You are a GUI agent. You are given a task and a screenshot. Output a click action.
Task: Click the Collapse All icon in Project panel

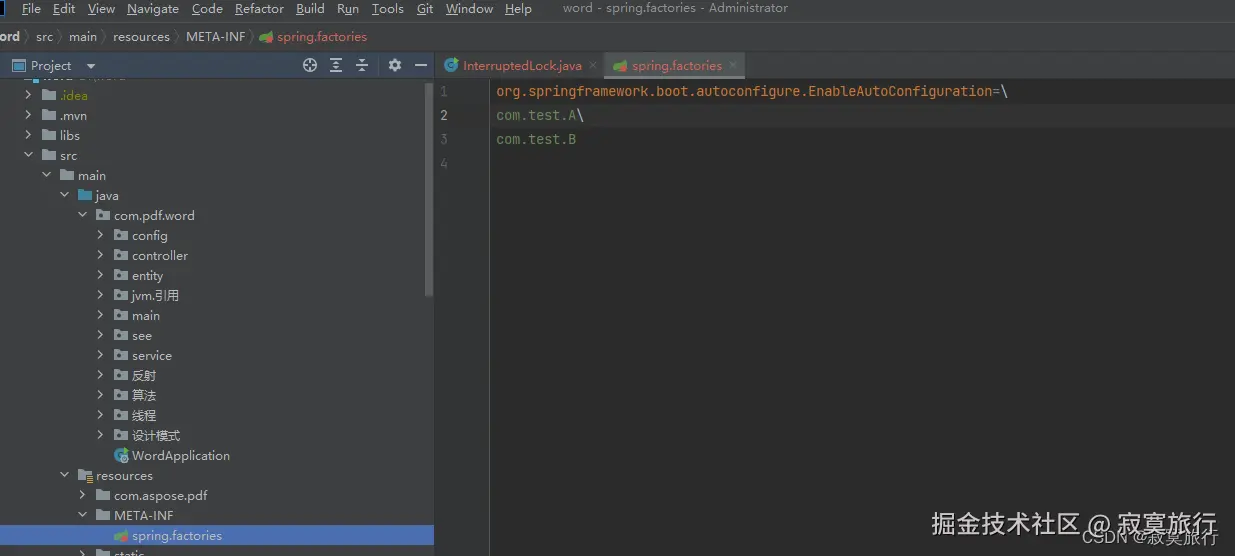pyautogui.click(x=362, y=65)
